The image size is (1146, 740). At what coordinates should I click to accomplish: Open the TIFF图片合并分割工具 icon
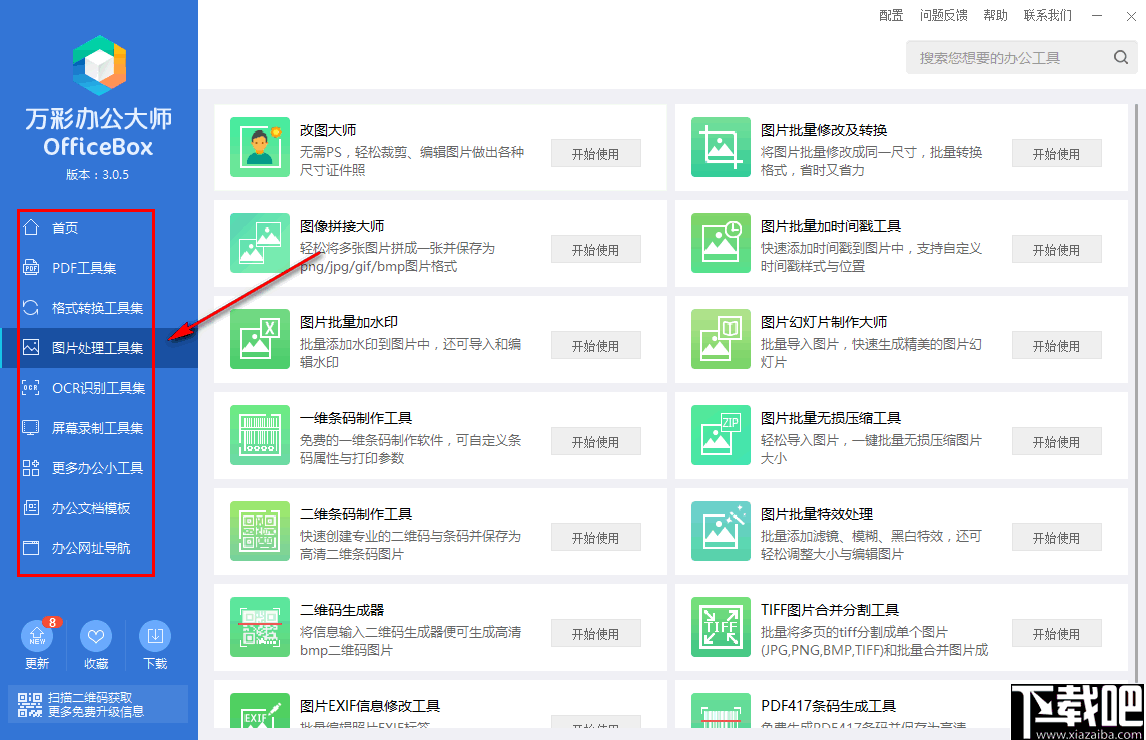(x=721, y=627)
